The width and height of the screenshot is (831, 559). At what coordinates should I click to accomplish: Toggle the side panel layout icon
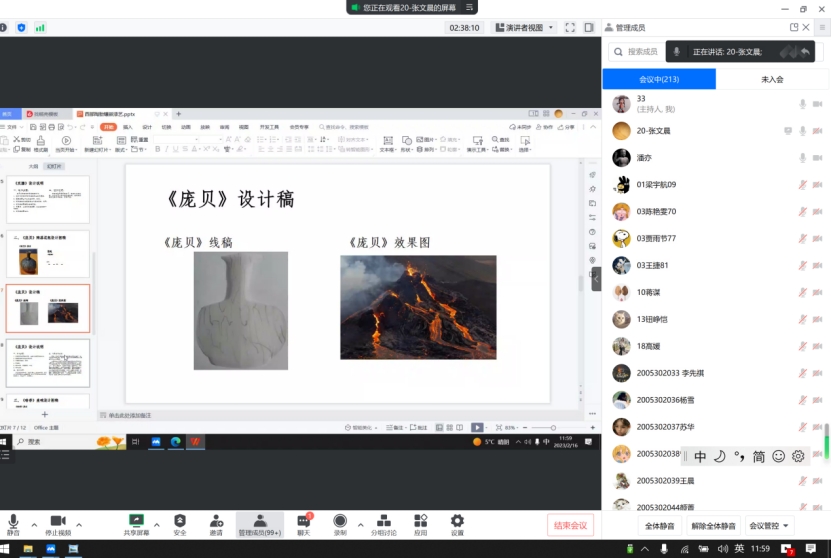[589, 28]
